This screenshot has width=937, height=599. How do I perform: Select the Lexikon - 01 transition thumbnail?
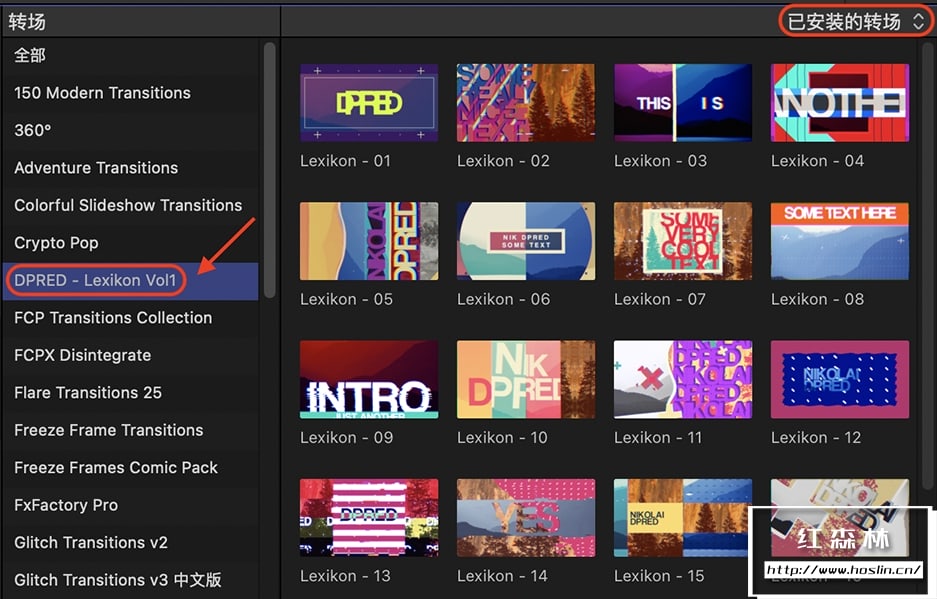pos(369,103)
